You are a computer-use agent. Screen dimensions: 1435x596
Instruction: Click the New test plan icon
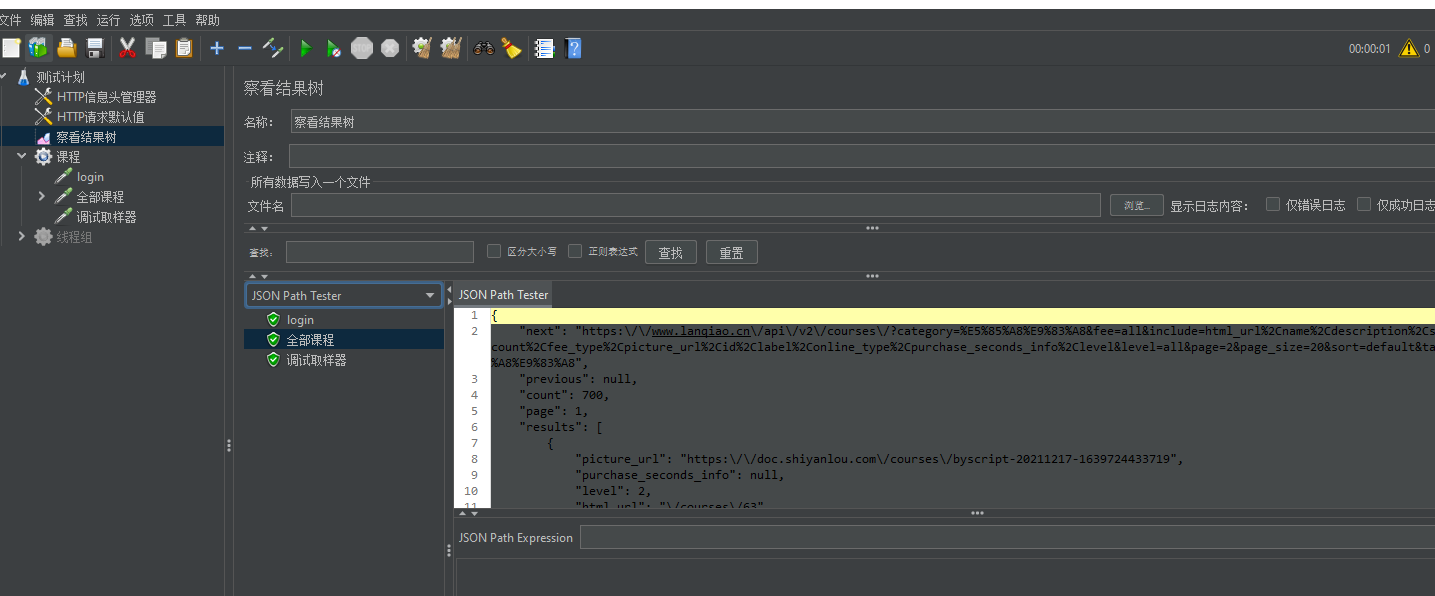coord(11,47)
